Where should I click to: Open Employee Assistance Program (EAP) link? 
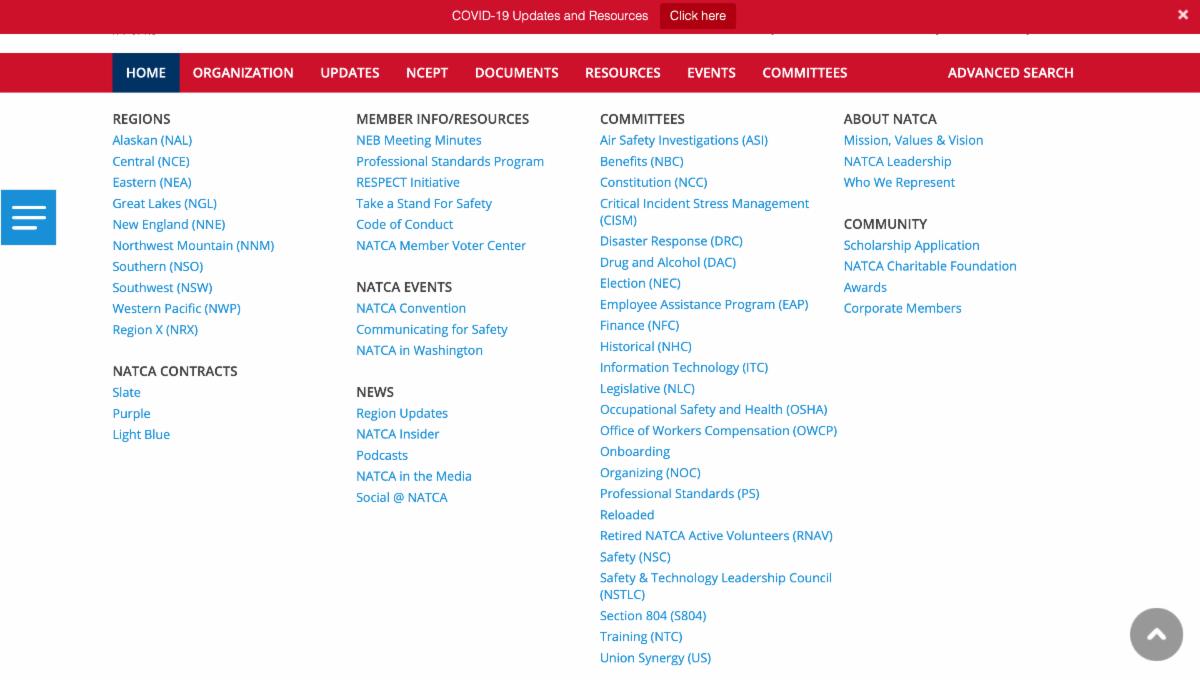[704, 304]
